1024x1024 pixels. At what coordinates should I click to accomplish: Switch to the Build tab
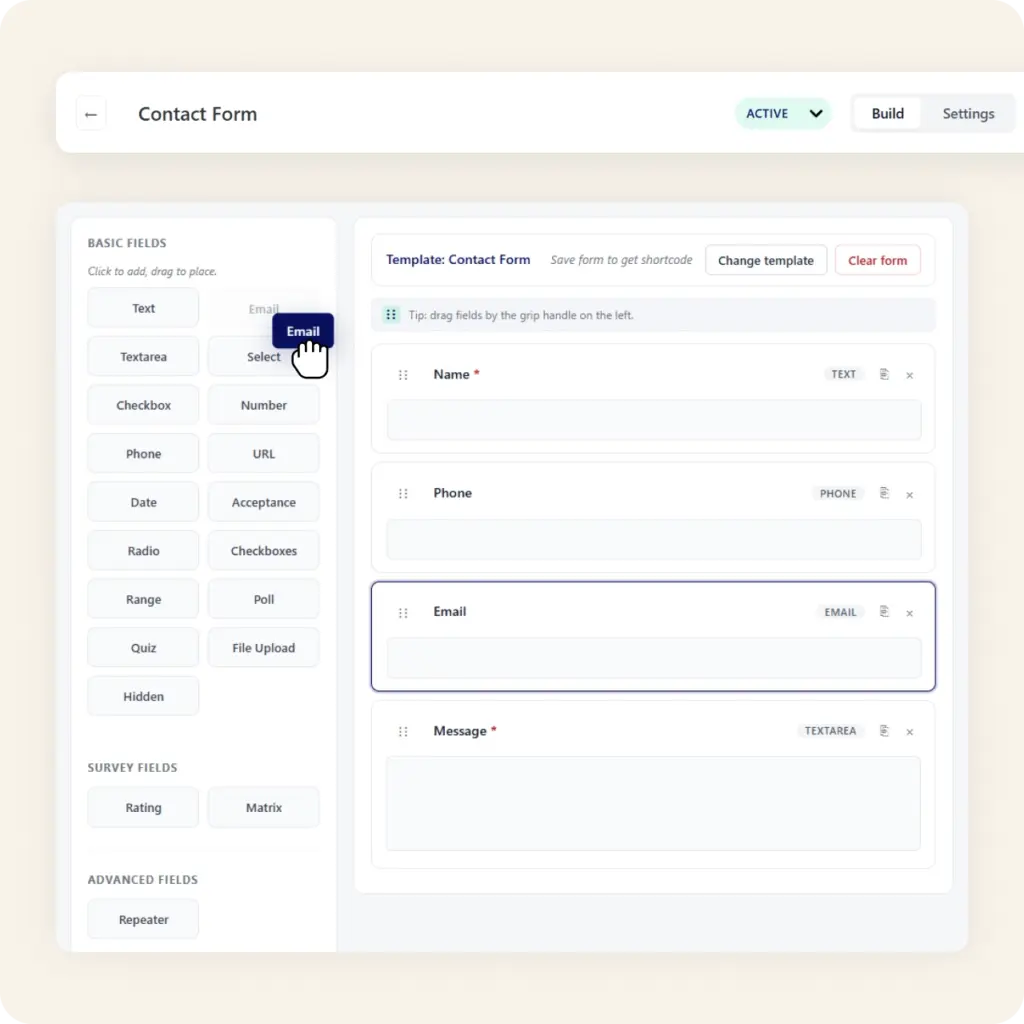point(887,114)
